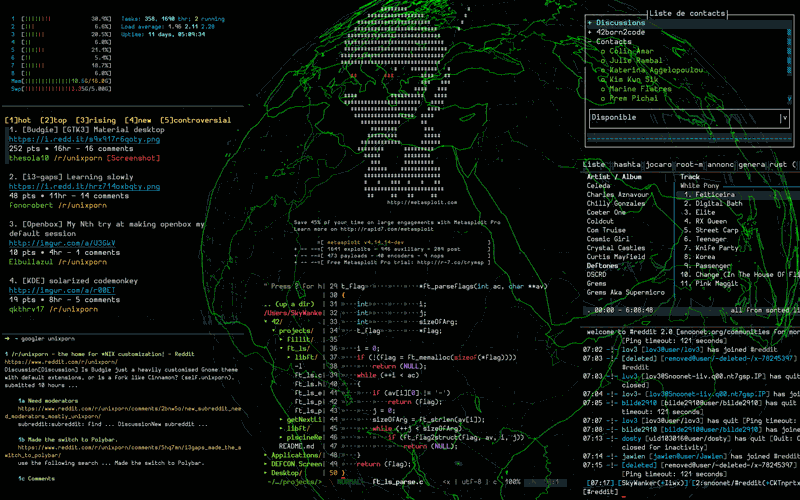Open the i3-gaps Learning slowly image link
Viewport: 800px width, 500px height.
(70, 186)
